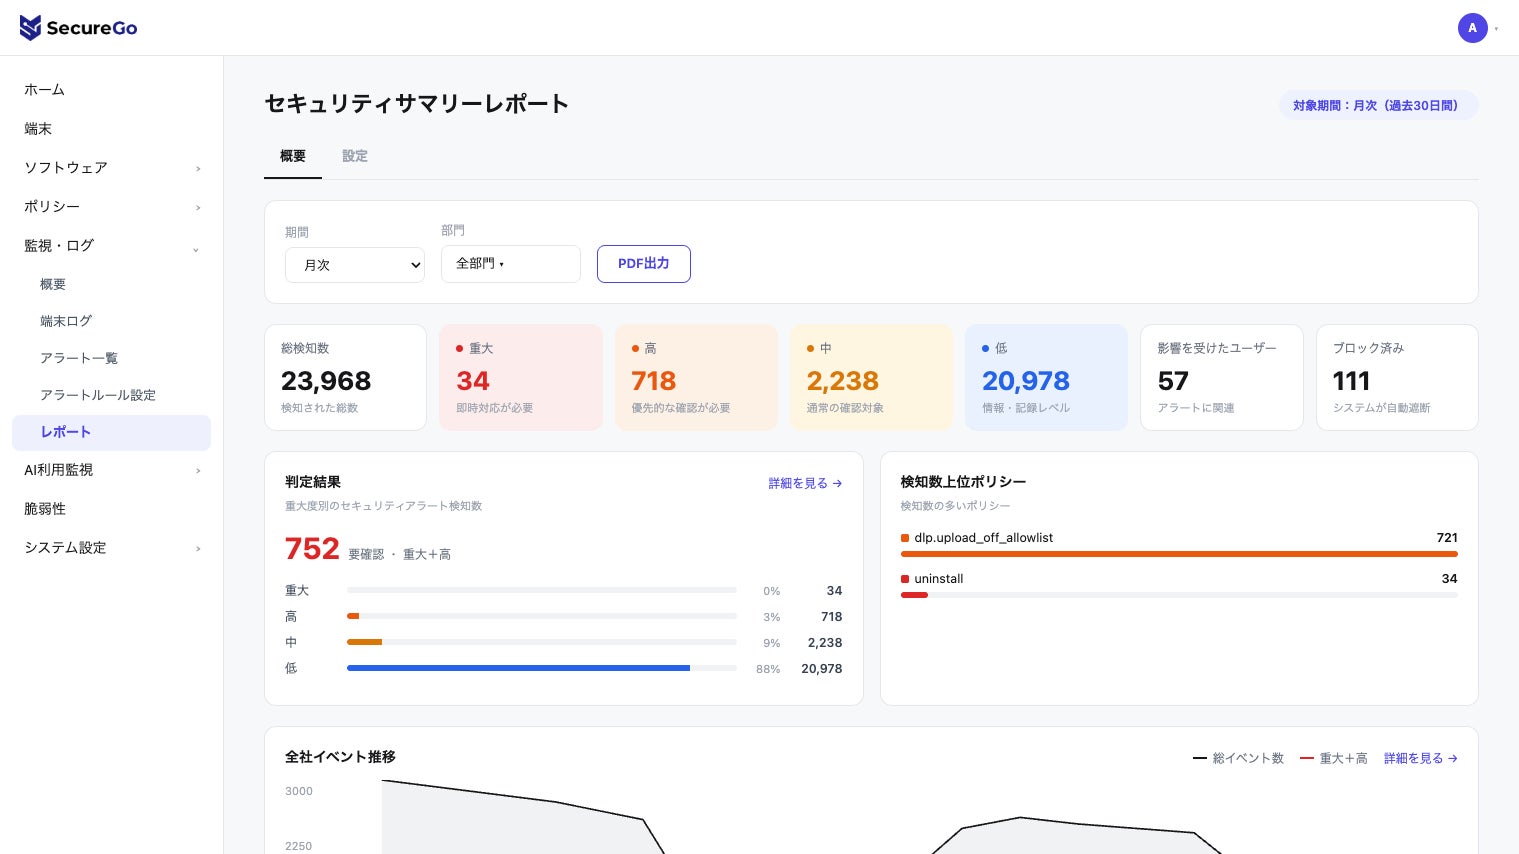Click the 全社イベント推移 heading

pyautogui.click(x=340, y=757)
